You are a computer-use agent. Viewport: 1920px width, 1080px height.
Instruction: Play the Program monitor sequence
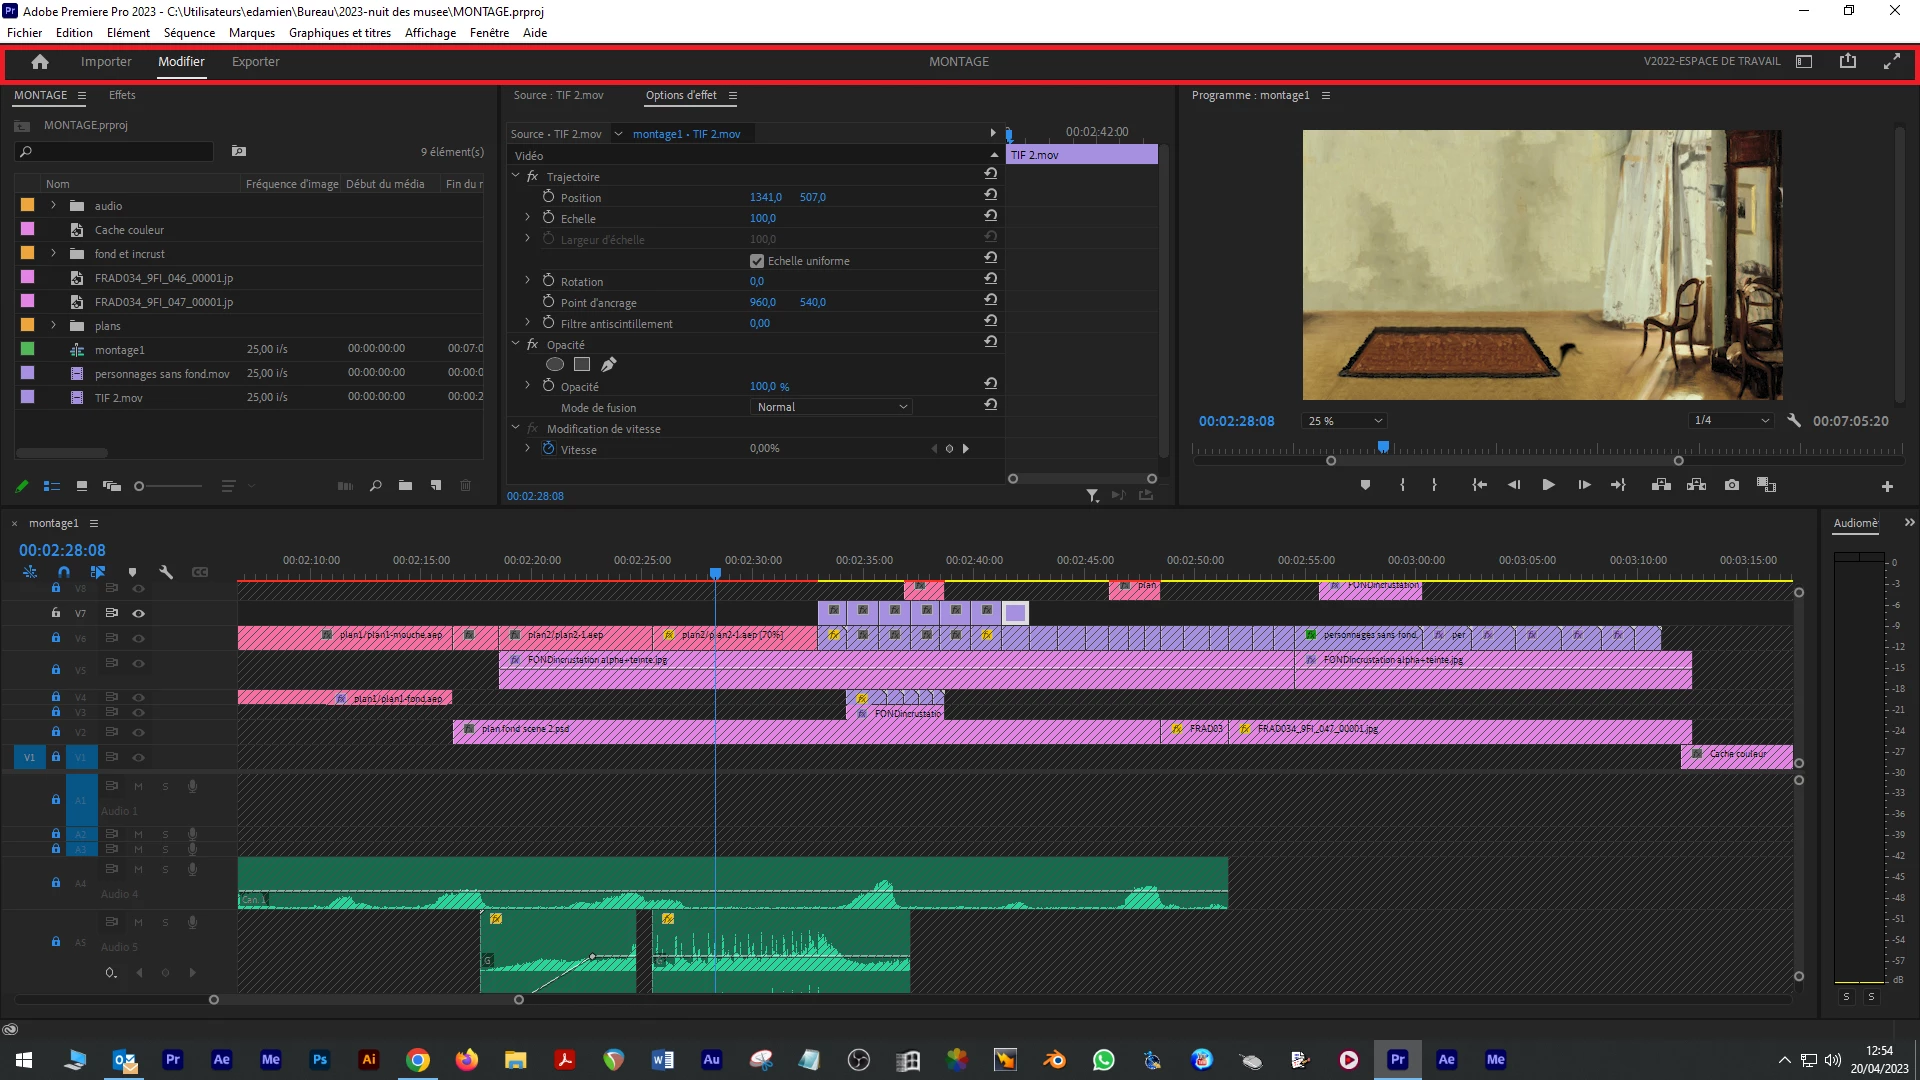click(x=1548, y=485)
